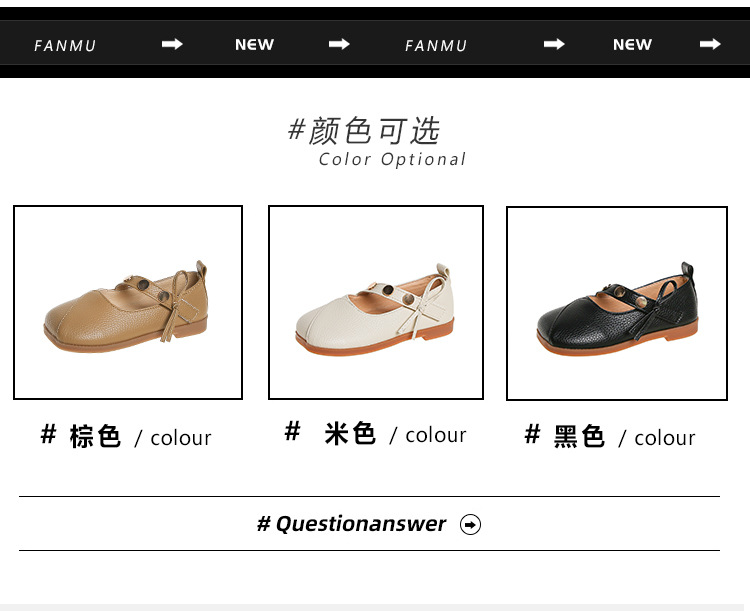
Task: Click the circled arrow beside Questionanswer
Action: tap(471, 524)
